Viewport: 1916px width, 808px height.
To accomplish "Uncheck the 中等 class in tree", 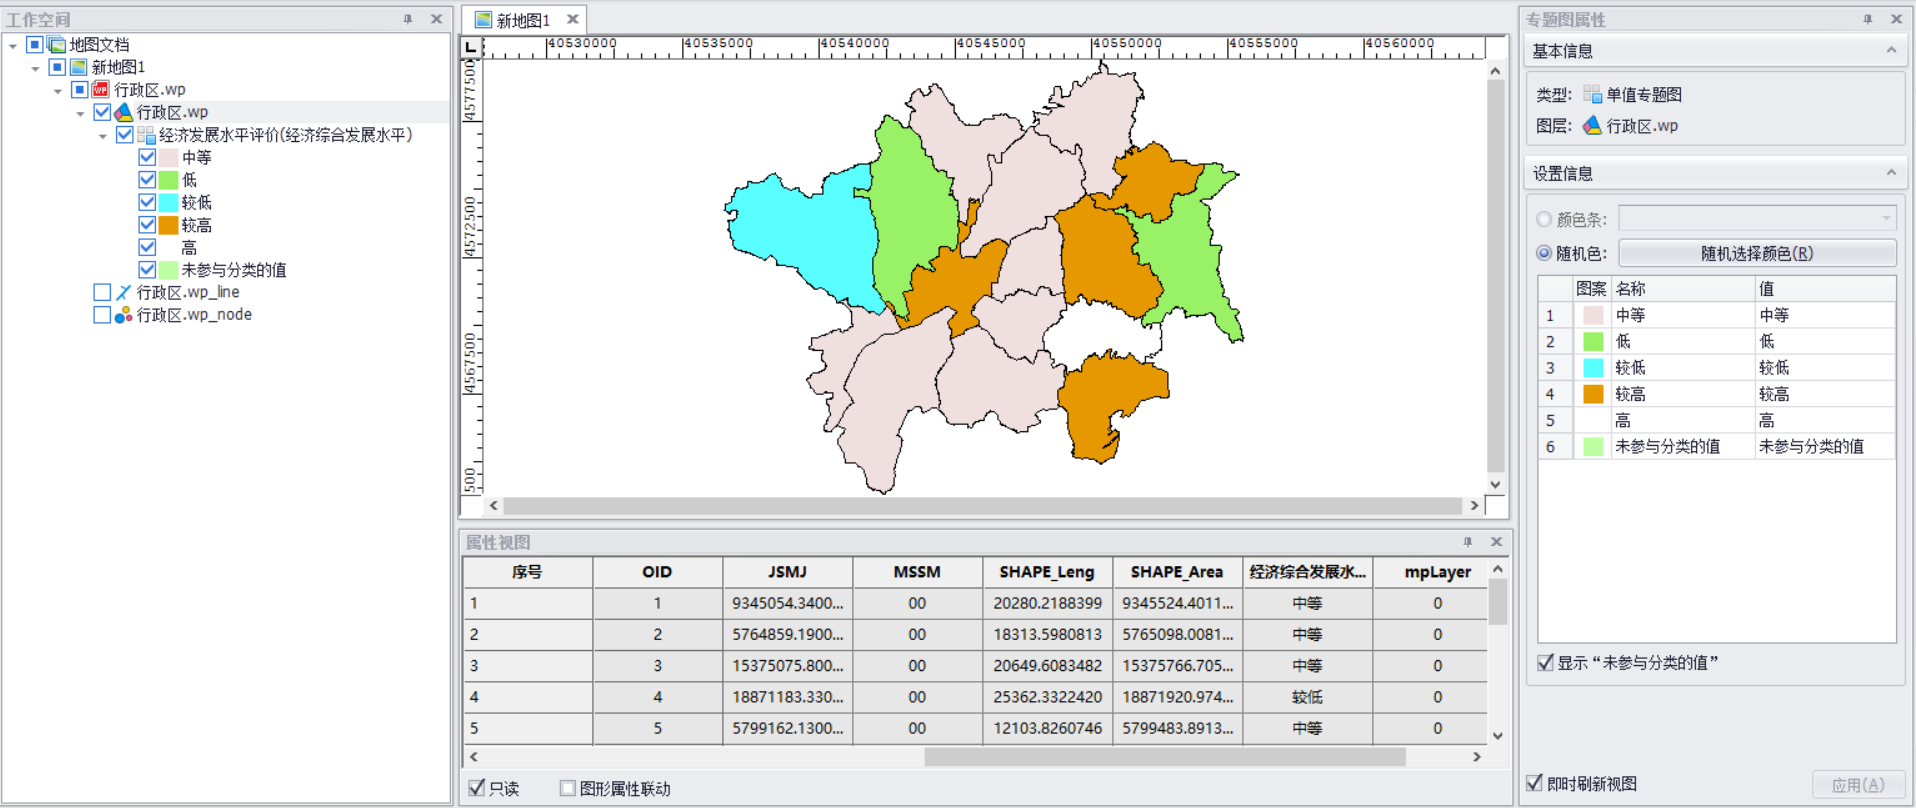I will point(147,157).
